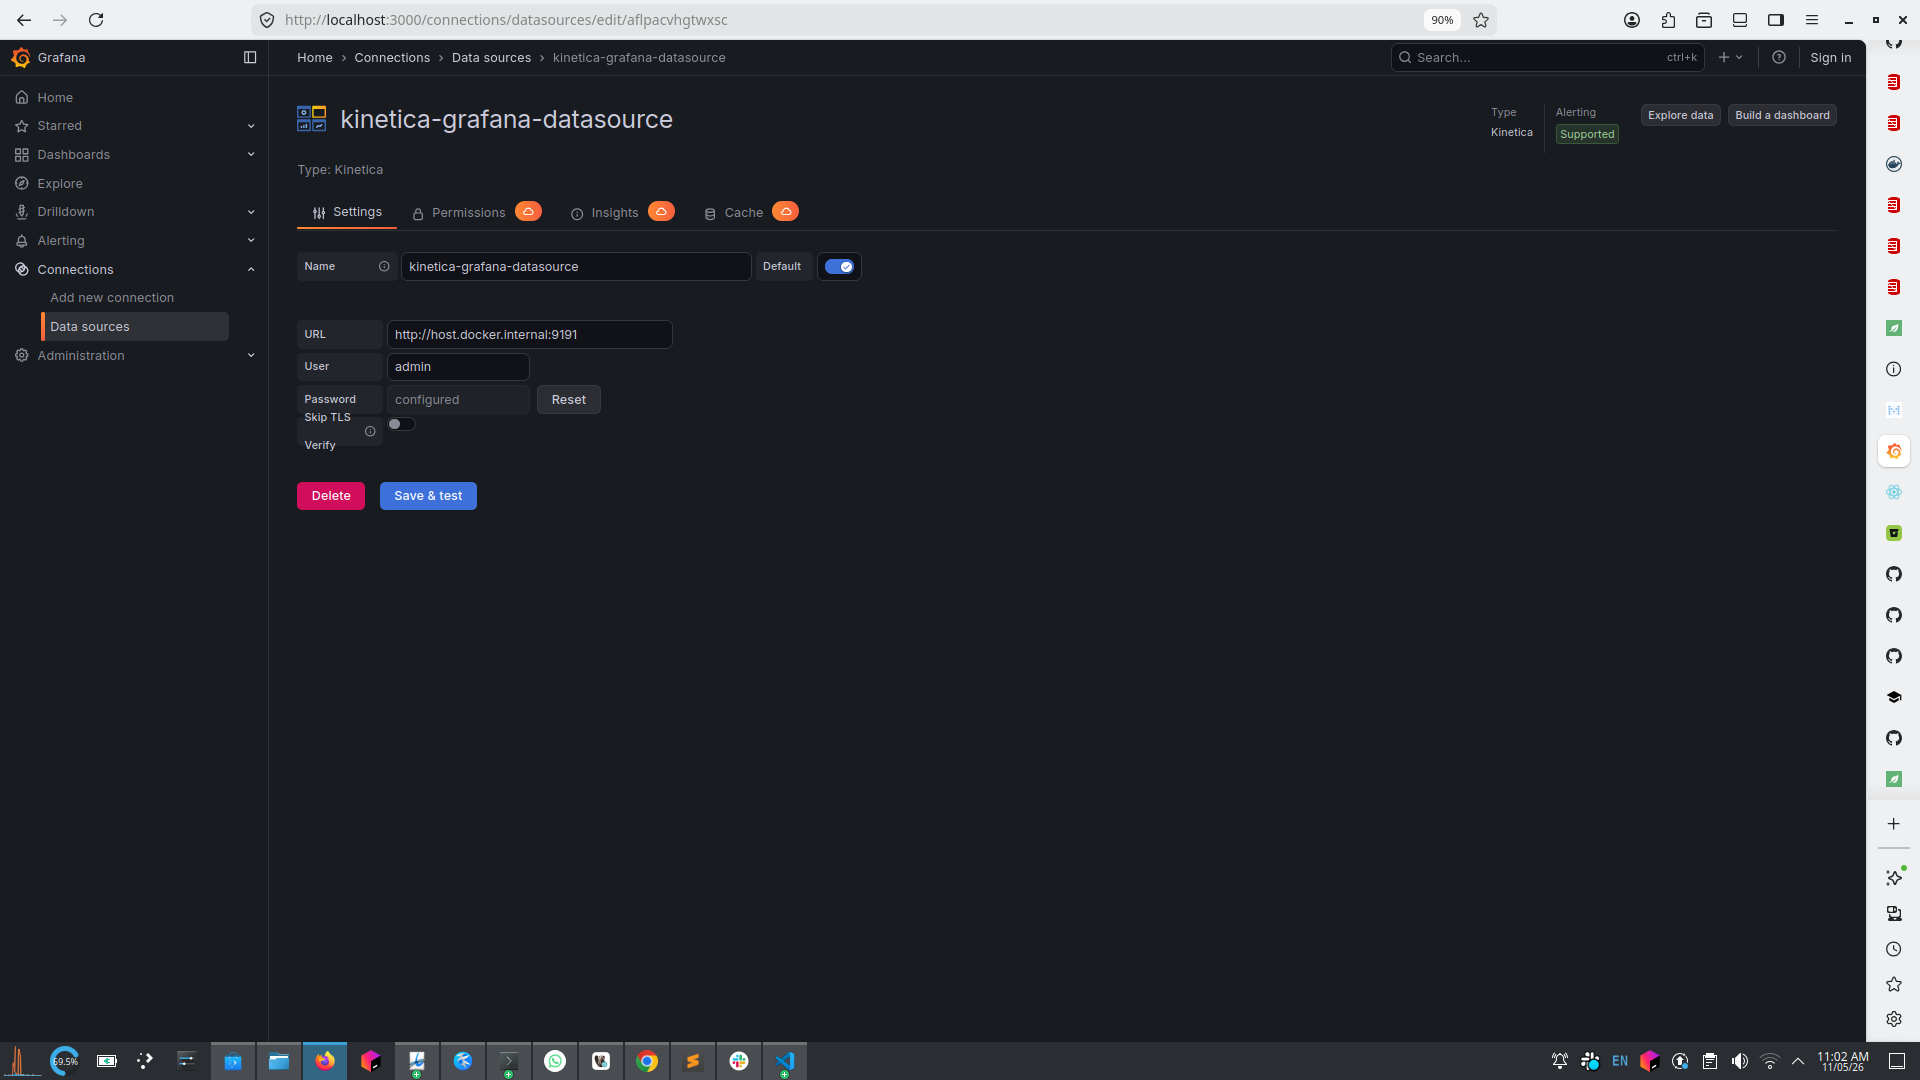Expand the Alerting menu section
Viewport: 1920px width, 1080px height.
(251, 241)
